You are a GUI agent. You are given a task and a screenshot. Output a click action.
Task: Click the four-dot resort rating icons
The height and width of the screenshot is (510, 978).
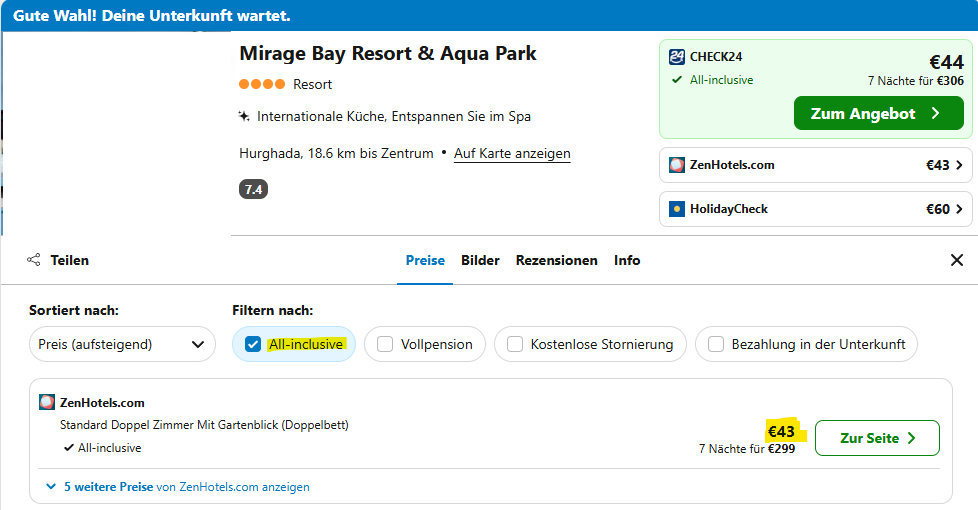(x=262, y=84)
